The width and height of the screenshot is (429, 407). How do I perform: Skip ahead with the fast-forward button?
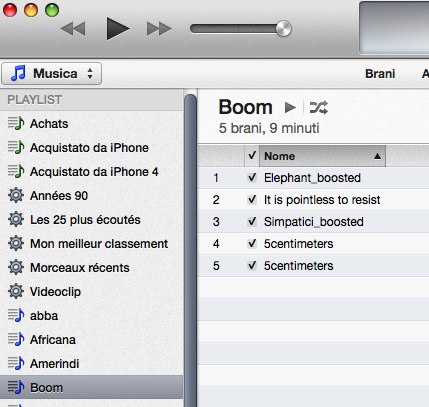159,29
